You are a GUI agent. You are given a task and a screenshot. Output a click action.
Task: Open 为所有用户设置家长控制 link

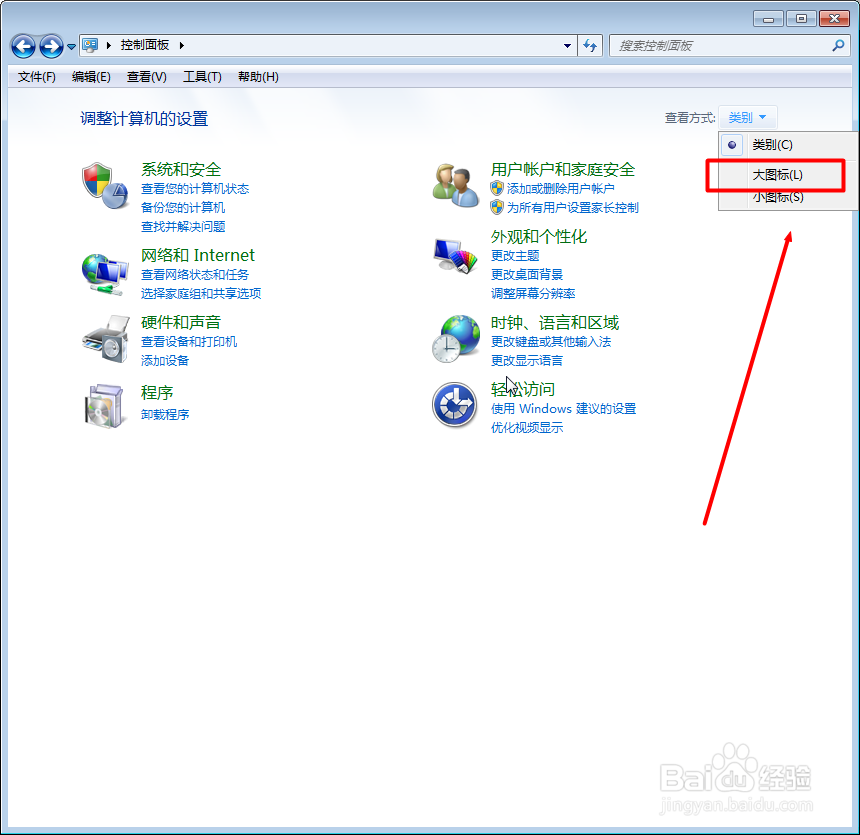click(x=573, y=207)
